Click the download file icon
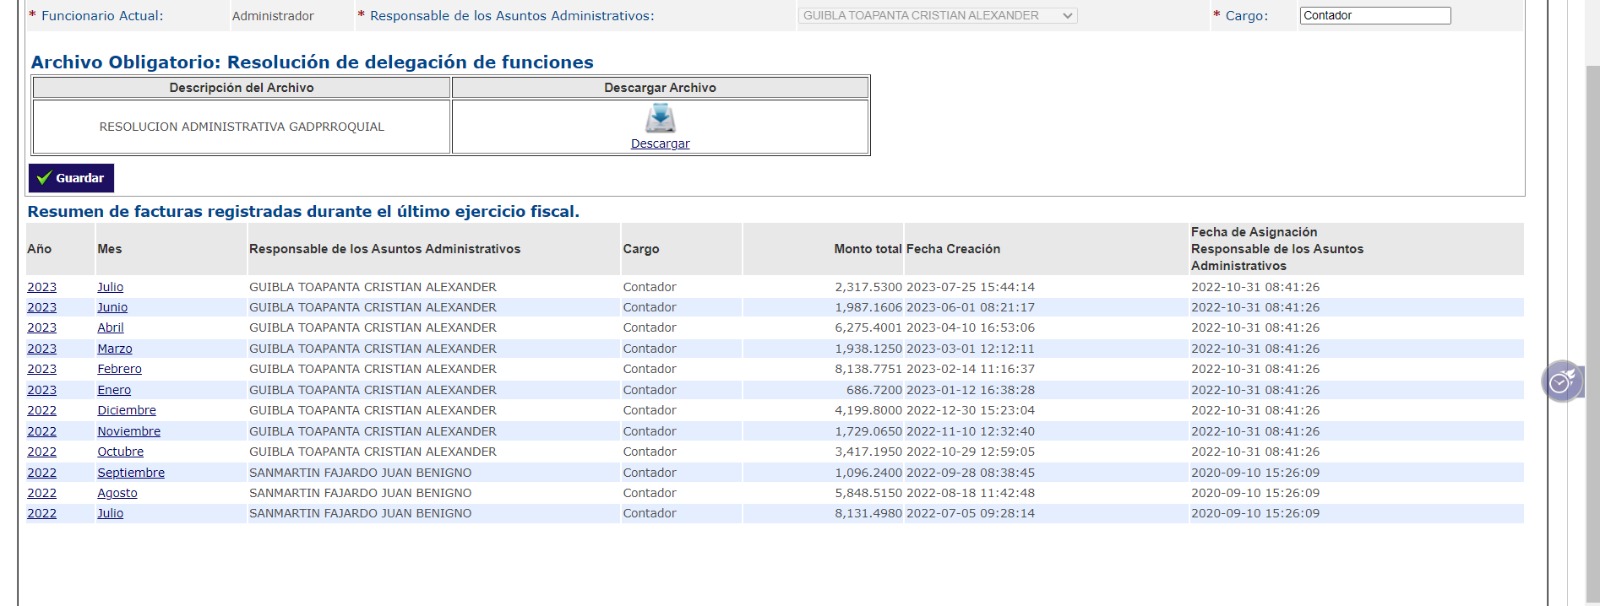Viewport: 1600px width, 606px height. (x=660, y=118)
